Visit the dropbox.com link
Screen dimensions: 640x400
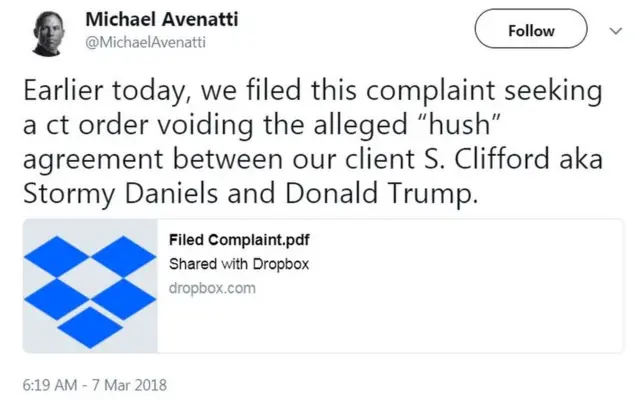pos(212,288)
